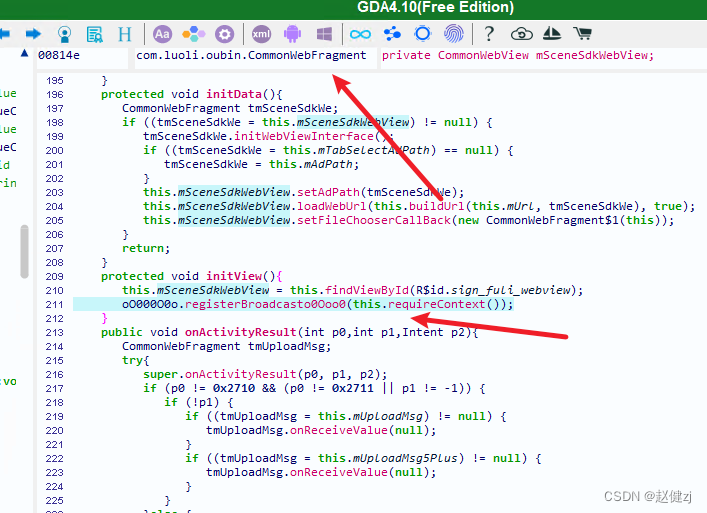Screen dimensions: 707x513
Task: Click the left panel vertical scrollbar thumb
Action: (x=24, y=252)
